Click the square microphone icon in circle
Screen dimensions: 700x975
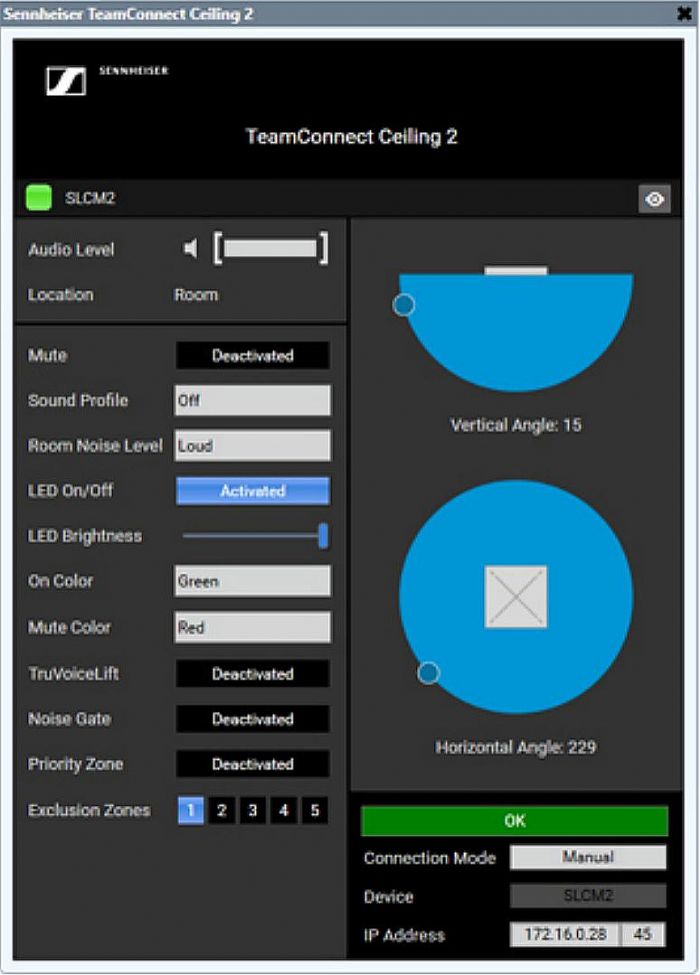pos(516,597)
